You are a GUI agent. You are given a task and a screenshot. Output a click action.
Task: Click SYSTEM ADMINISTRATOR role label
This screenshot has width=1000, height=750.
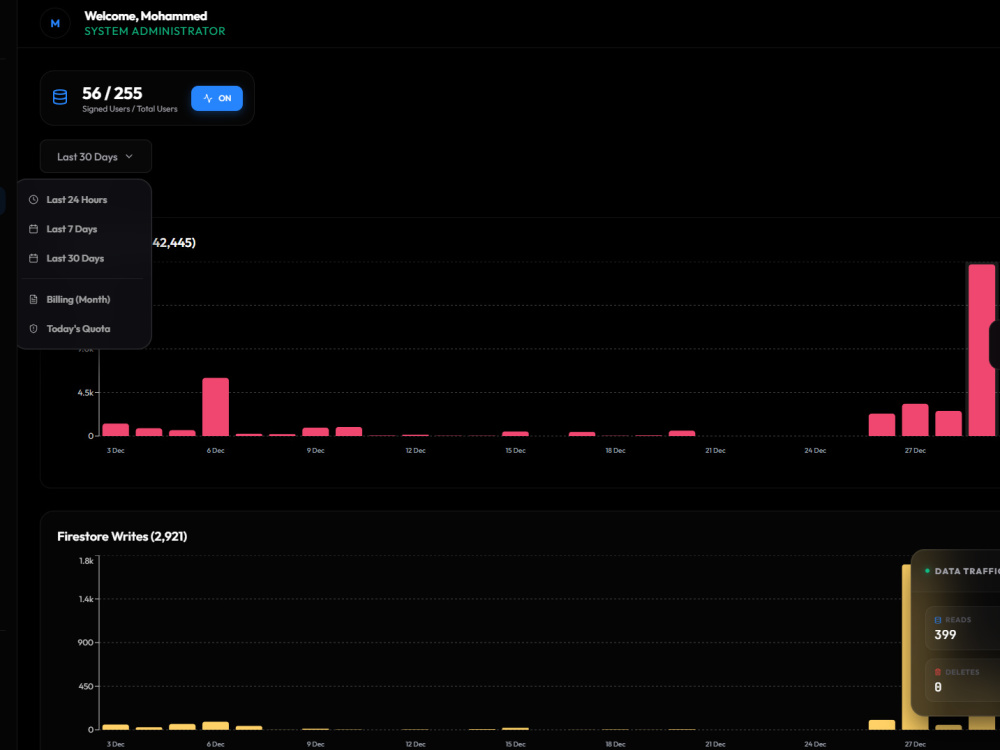pos(155,31)
